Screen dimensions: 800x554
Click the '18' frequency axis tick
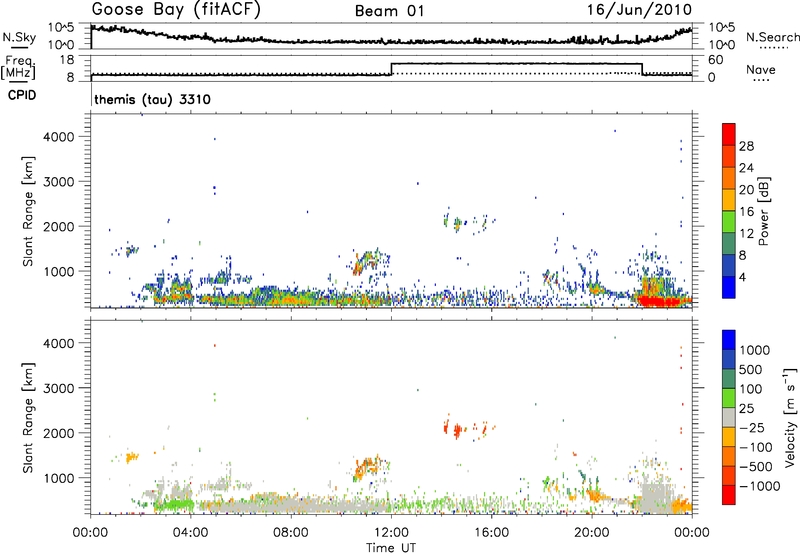tap(67, 60)
